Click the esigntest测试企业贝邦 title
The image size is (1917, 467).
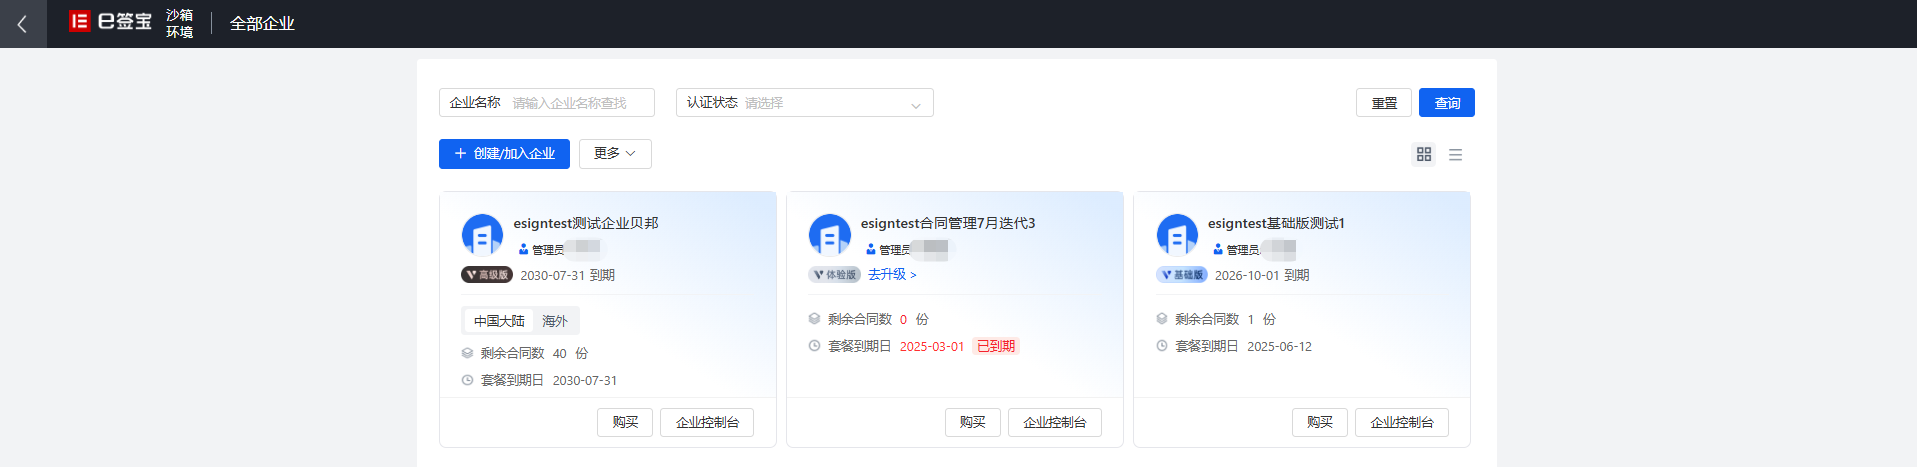[586, 223]
